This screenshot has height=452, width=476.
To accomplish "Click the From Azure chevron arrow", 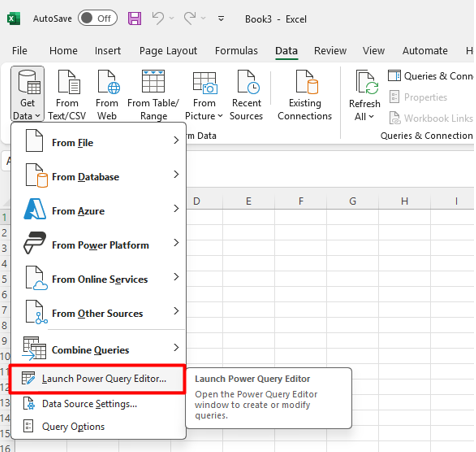I will (x=176, y=208).
